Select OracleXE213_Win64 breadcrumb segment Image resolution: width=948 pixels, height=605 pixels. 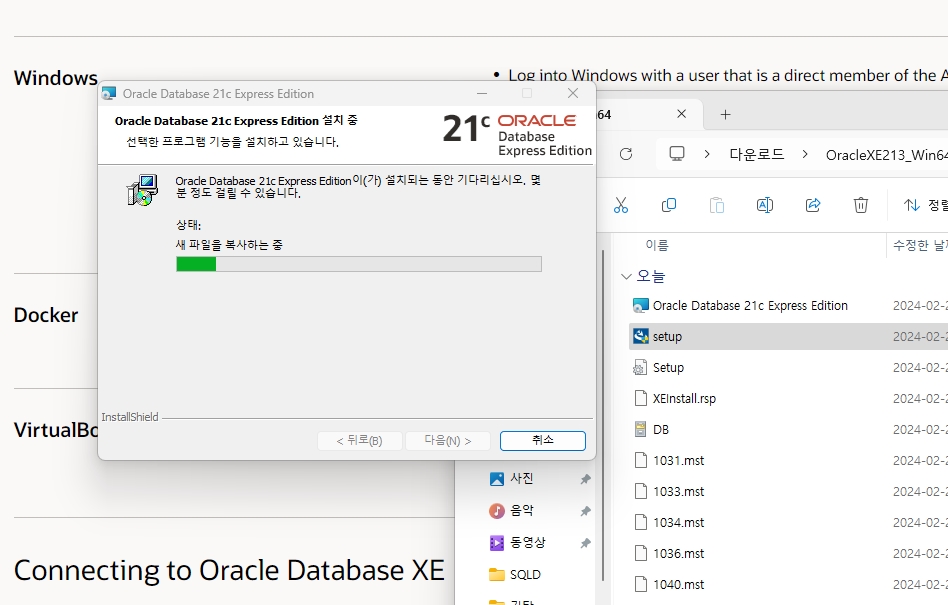886,155
